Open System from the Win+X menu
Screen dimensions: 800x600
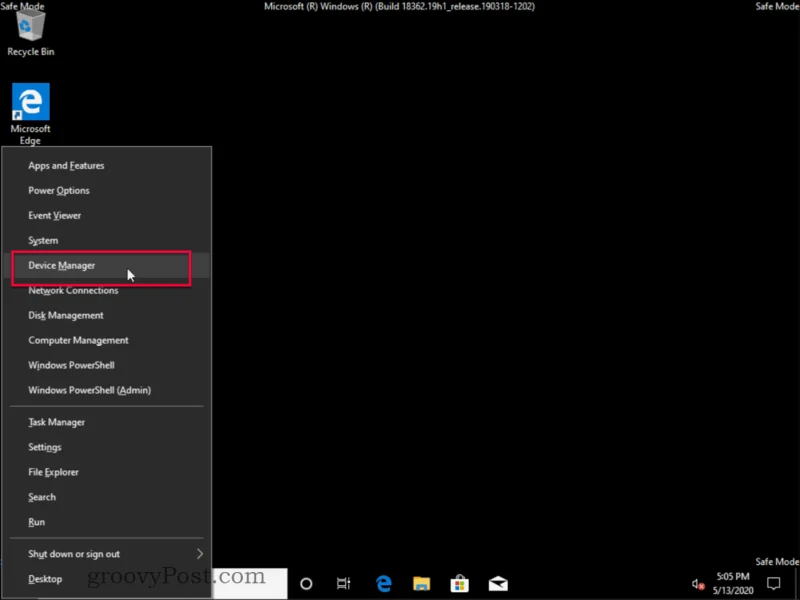click(107, 240)
